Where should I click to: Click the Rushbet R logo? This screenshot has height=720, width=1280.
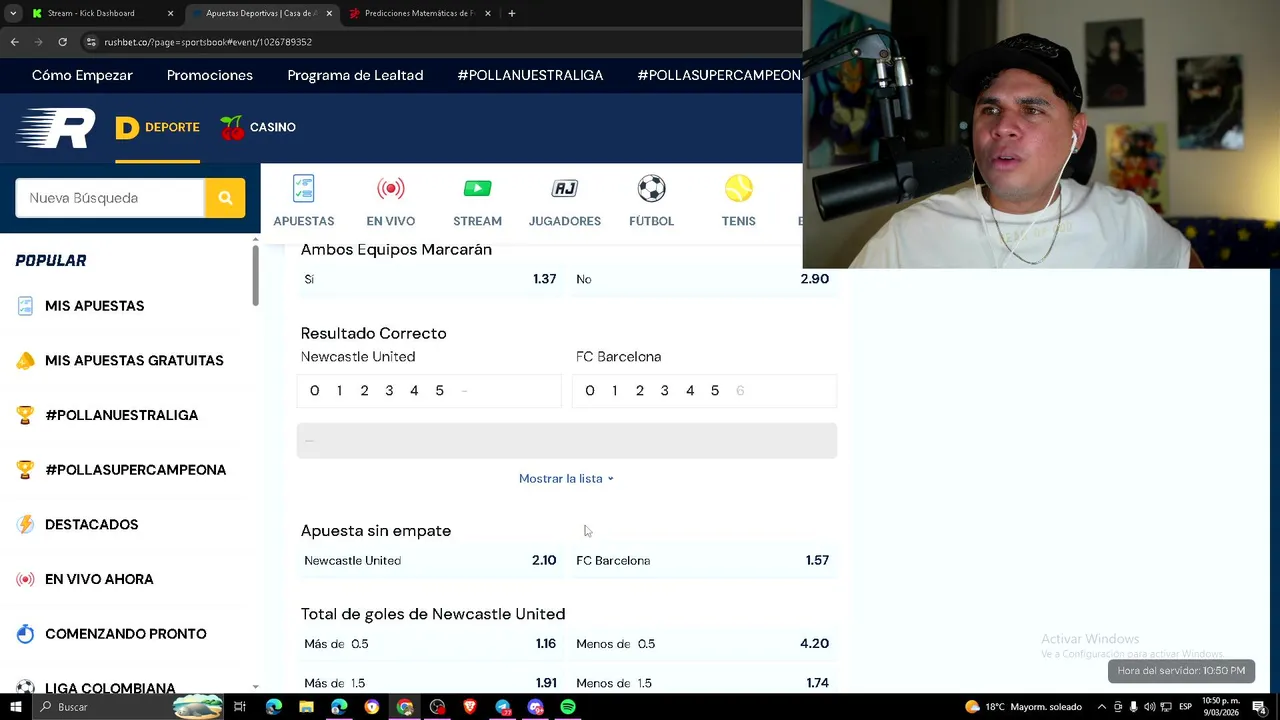[x=56, y=128]
